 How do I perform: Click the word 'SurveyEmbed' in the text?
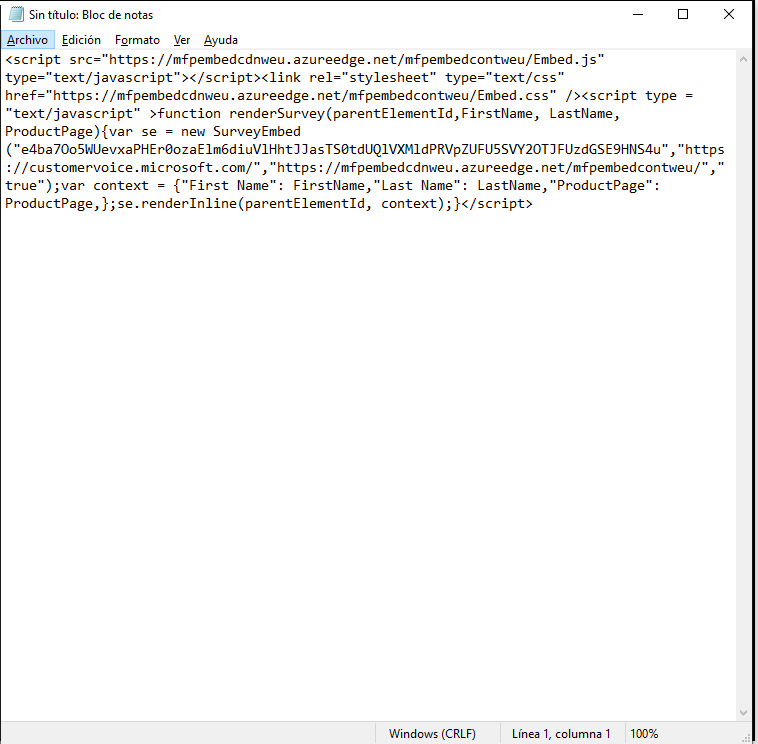click(x=257, y=131)
